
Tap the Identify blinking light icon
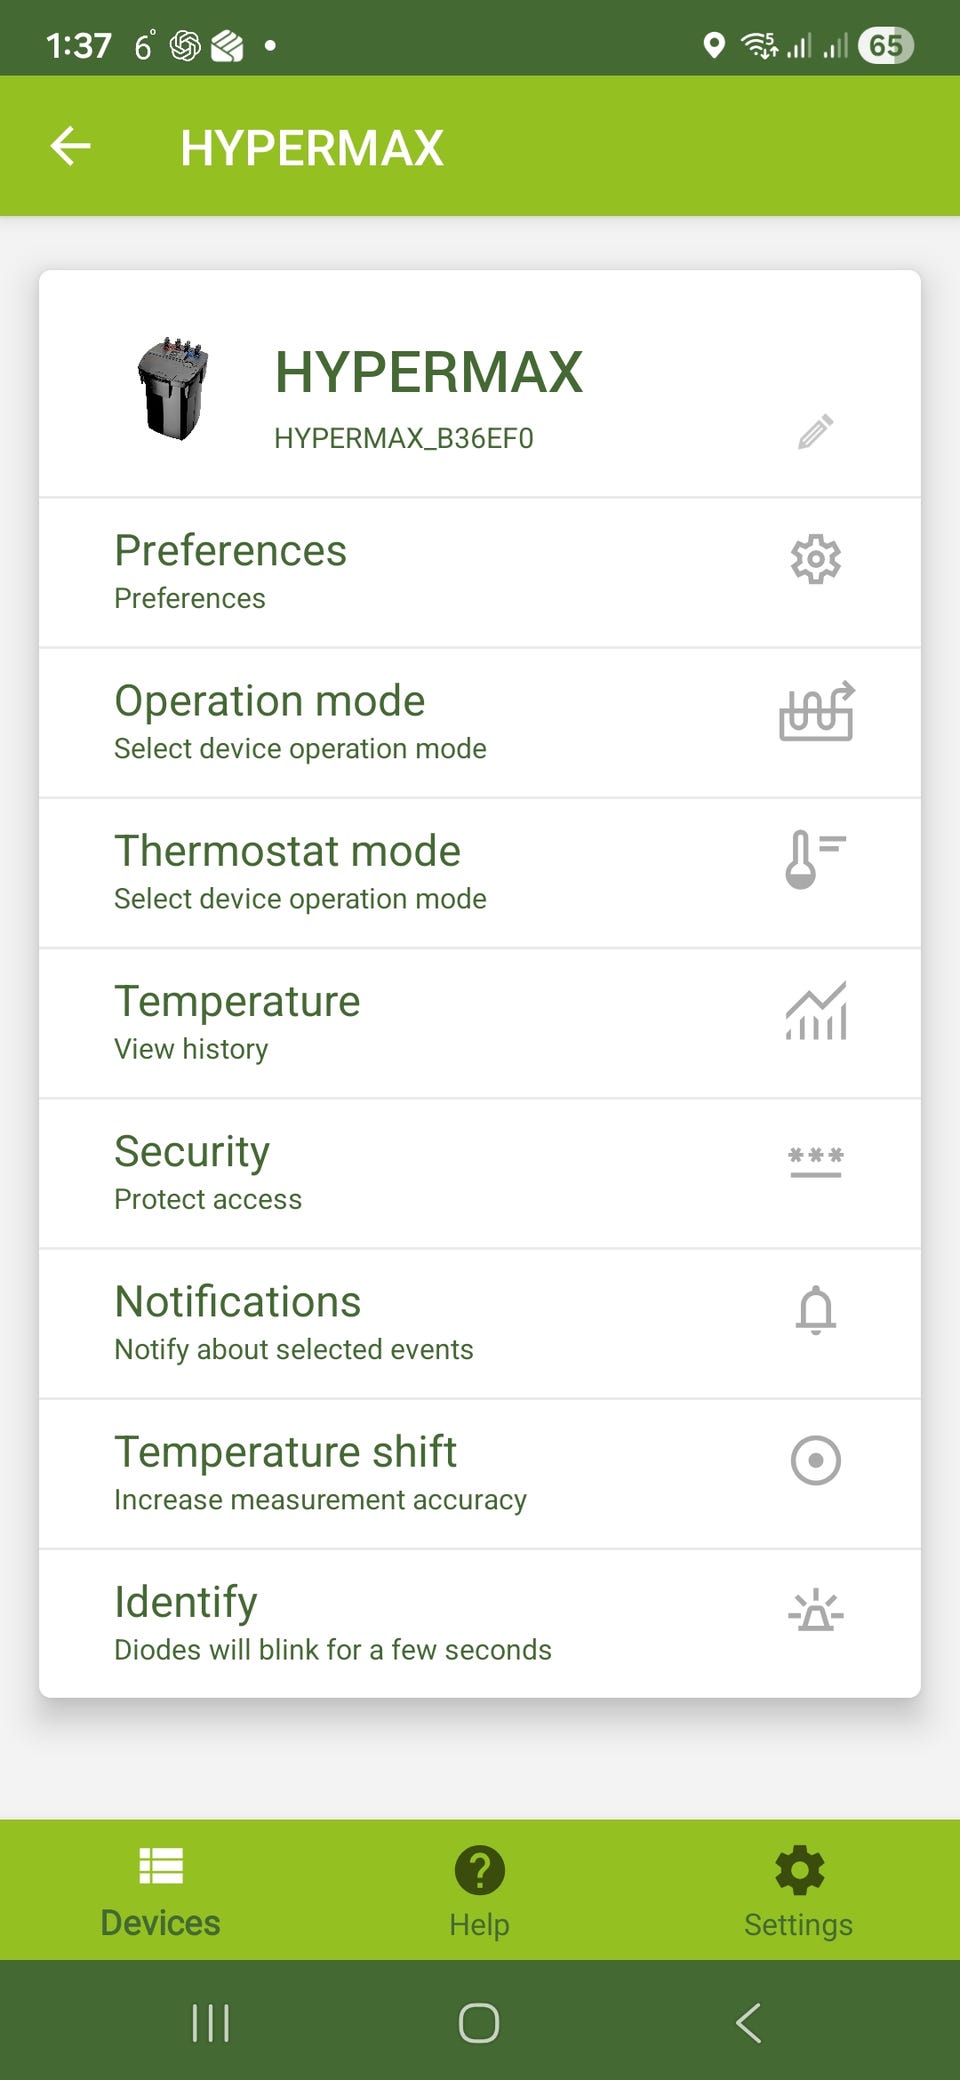[815, 1610]
